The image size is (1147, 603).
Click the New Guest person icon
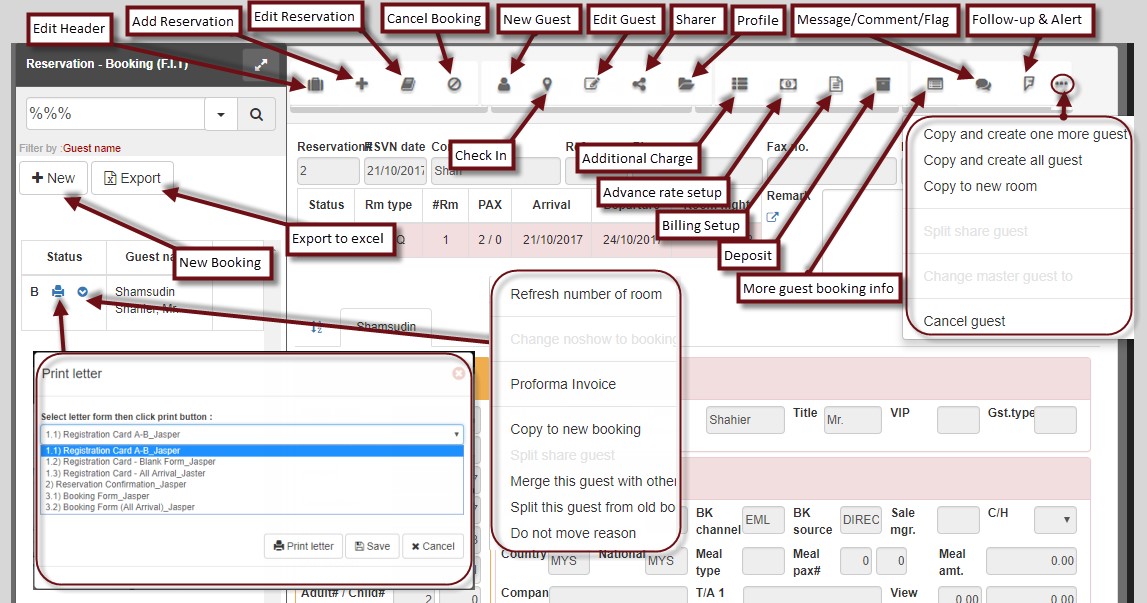pyautogui.click(x=504, y=85)
